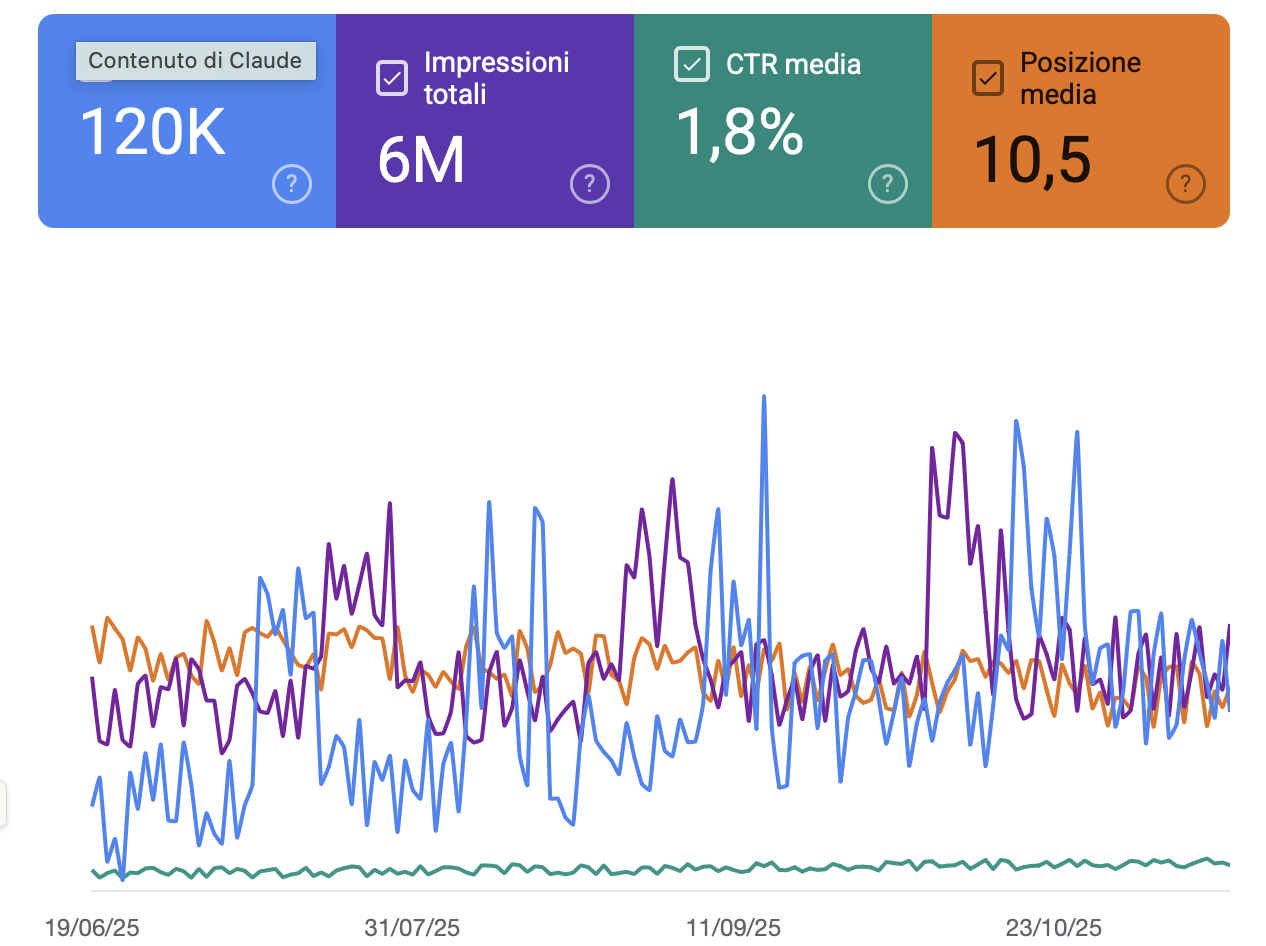The image size is (1266, 946).
Task: Open the CTR media help icon
Action: pyautogui.click(x=887, y=184)
